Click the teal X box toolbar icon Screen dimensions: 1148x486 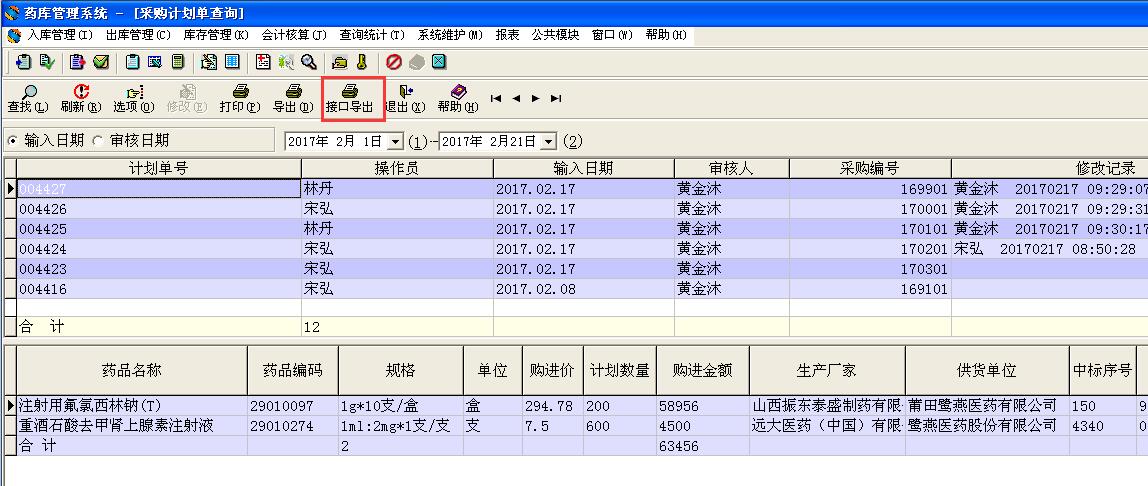(x=439, y=62)
